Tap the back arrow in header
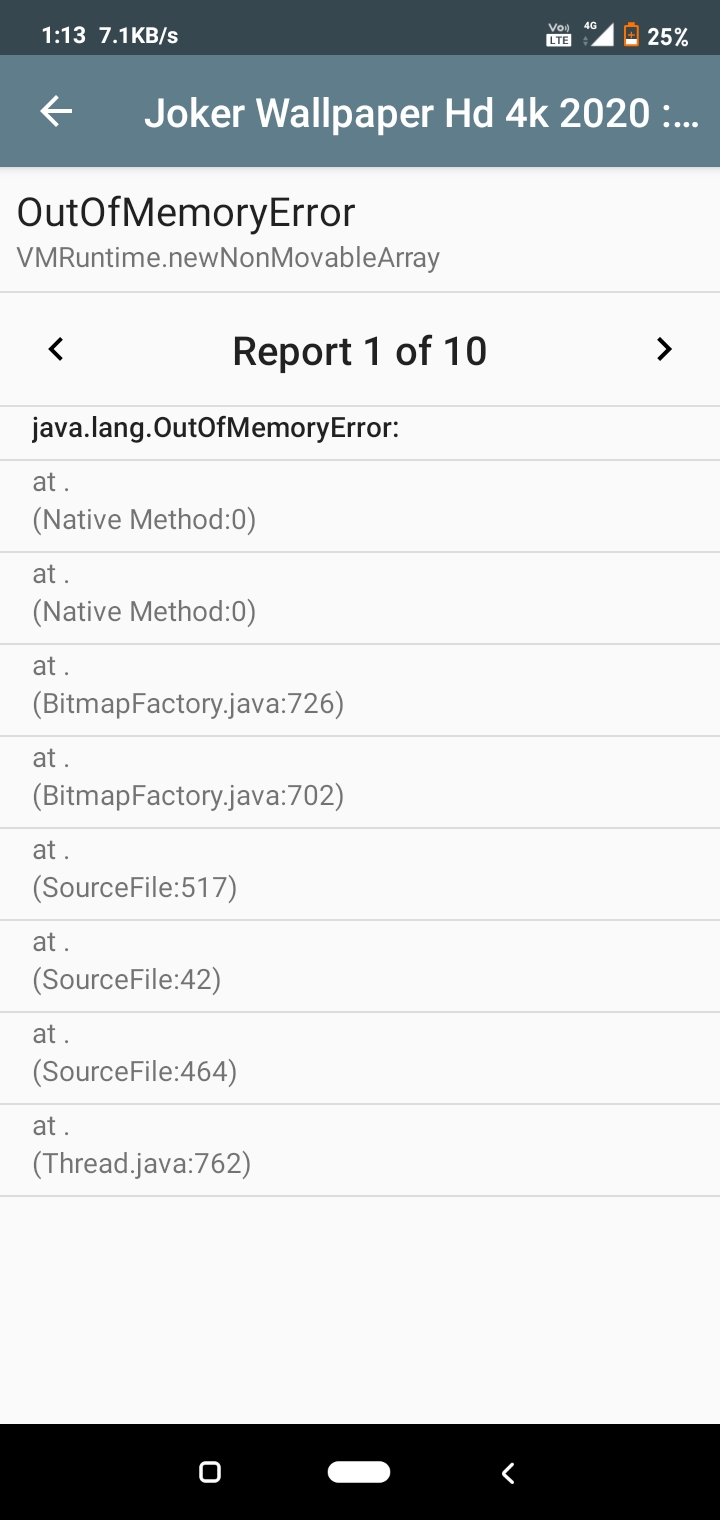The image size is (720, 1520). pos(56,112)
